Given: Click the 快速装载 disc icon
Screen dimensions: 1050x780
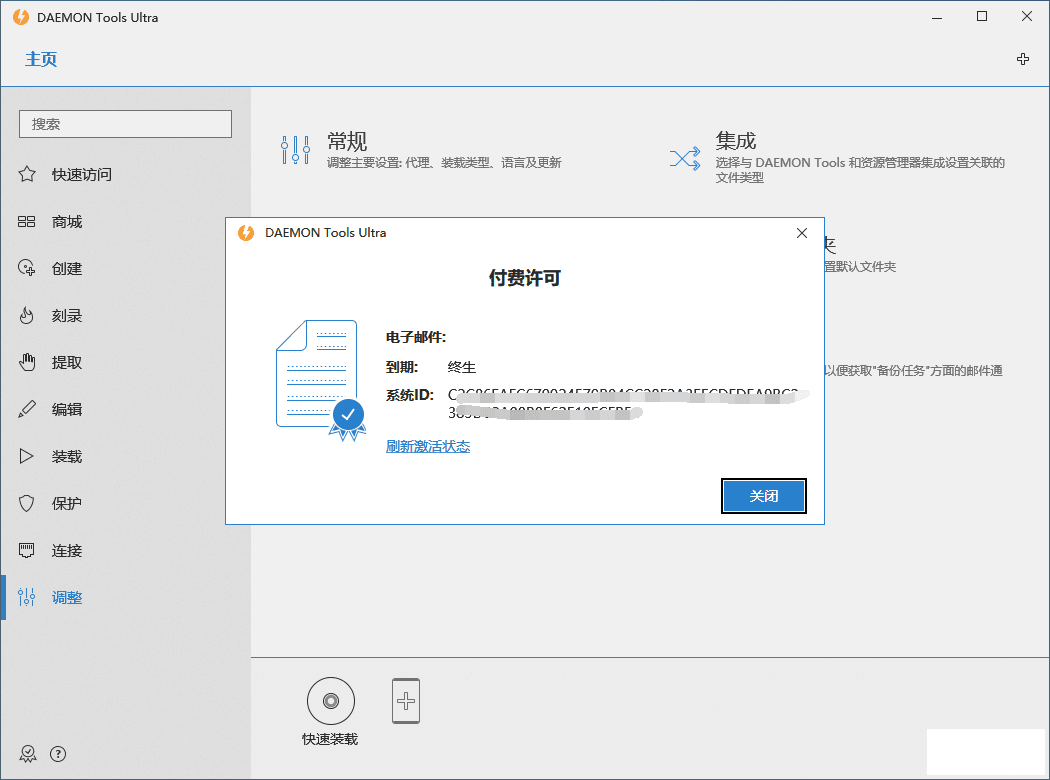Looking at the screenshot, I should pyautogui.click(x=331, y=701).
